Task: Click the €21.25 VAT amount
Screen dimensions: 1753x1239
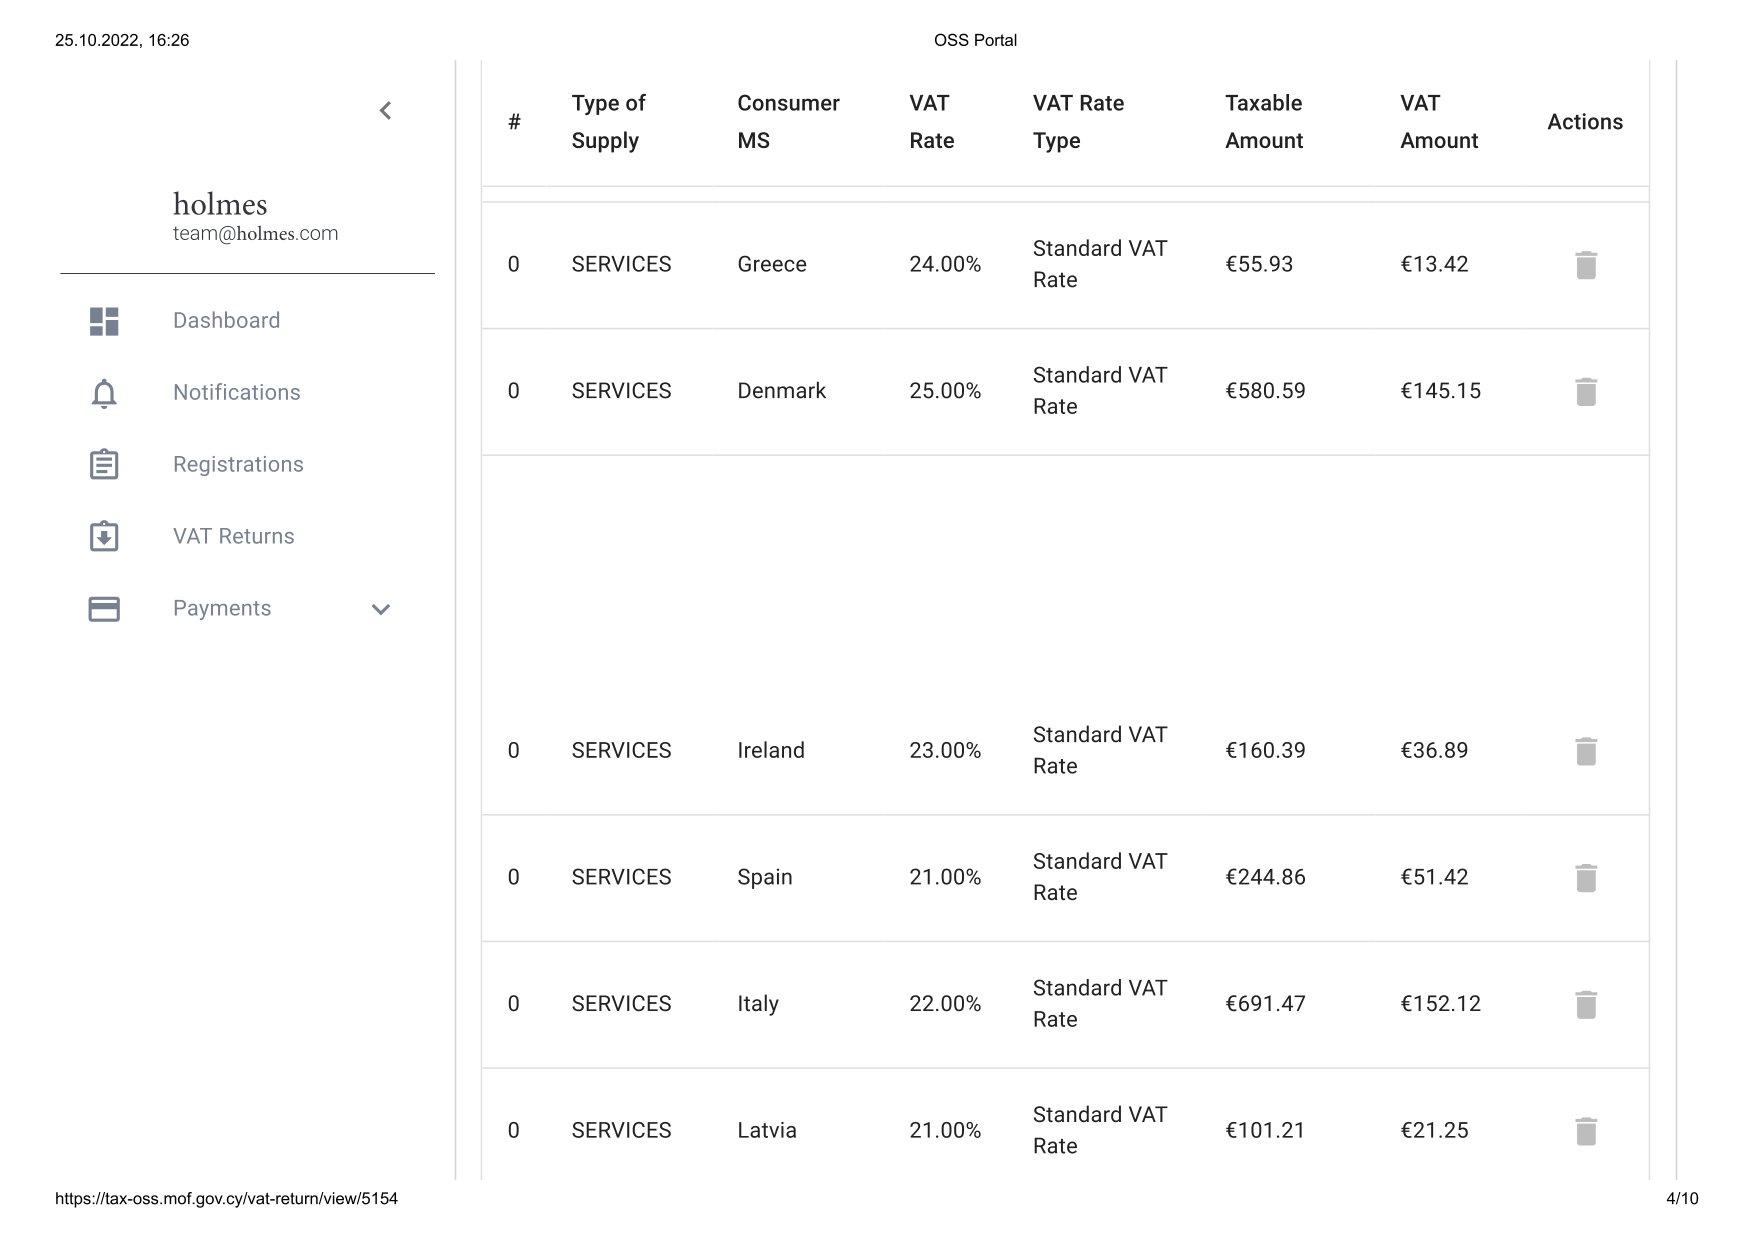Action: tap(1434, 1130)
